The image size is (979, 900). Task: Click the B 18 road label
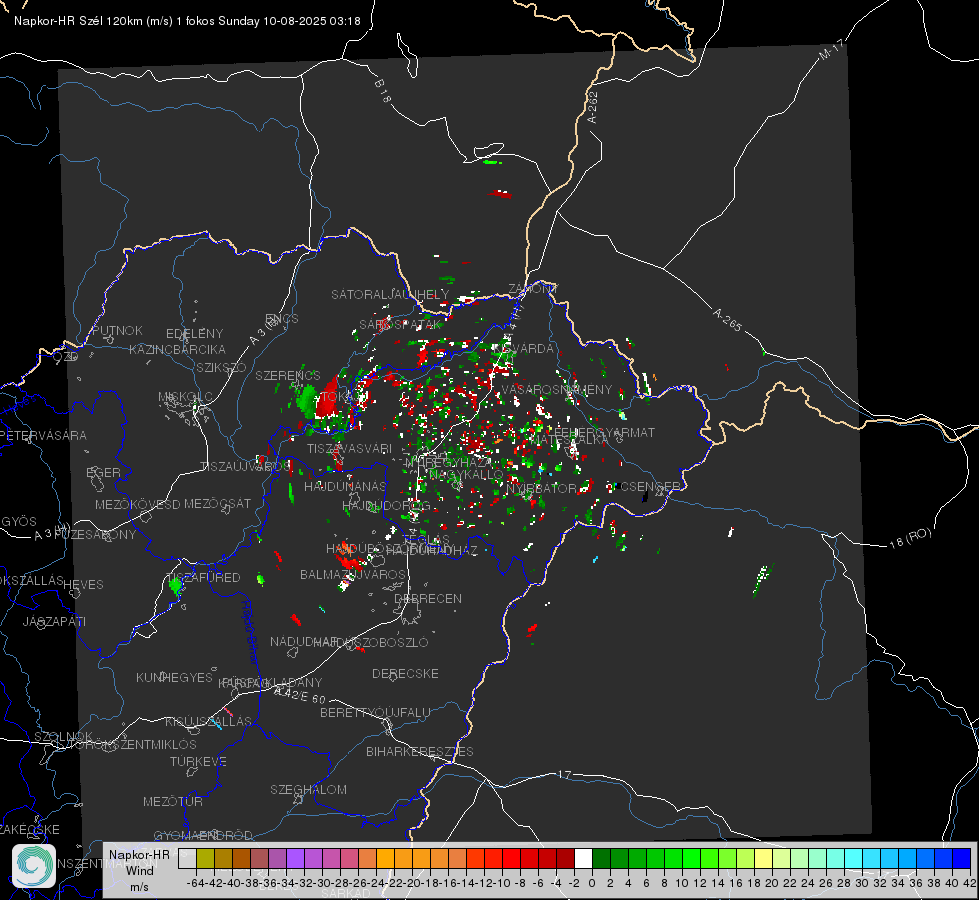(x=382, y=91)
